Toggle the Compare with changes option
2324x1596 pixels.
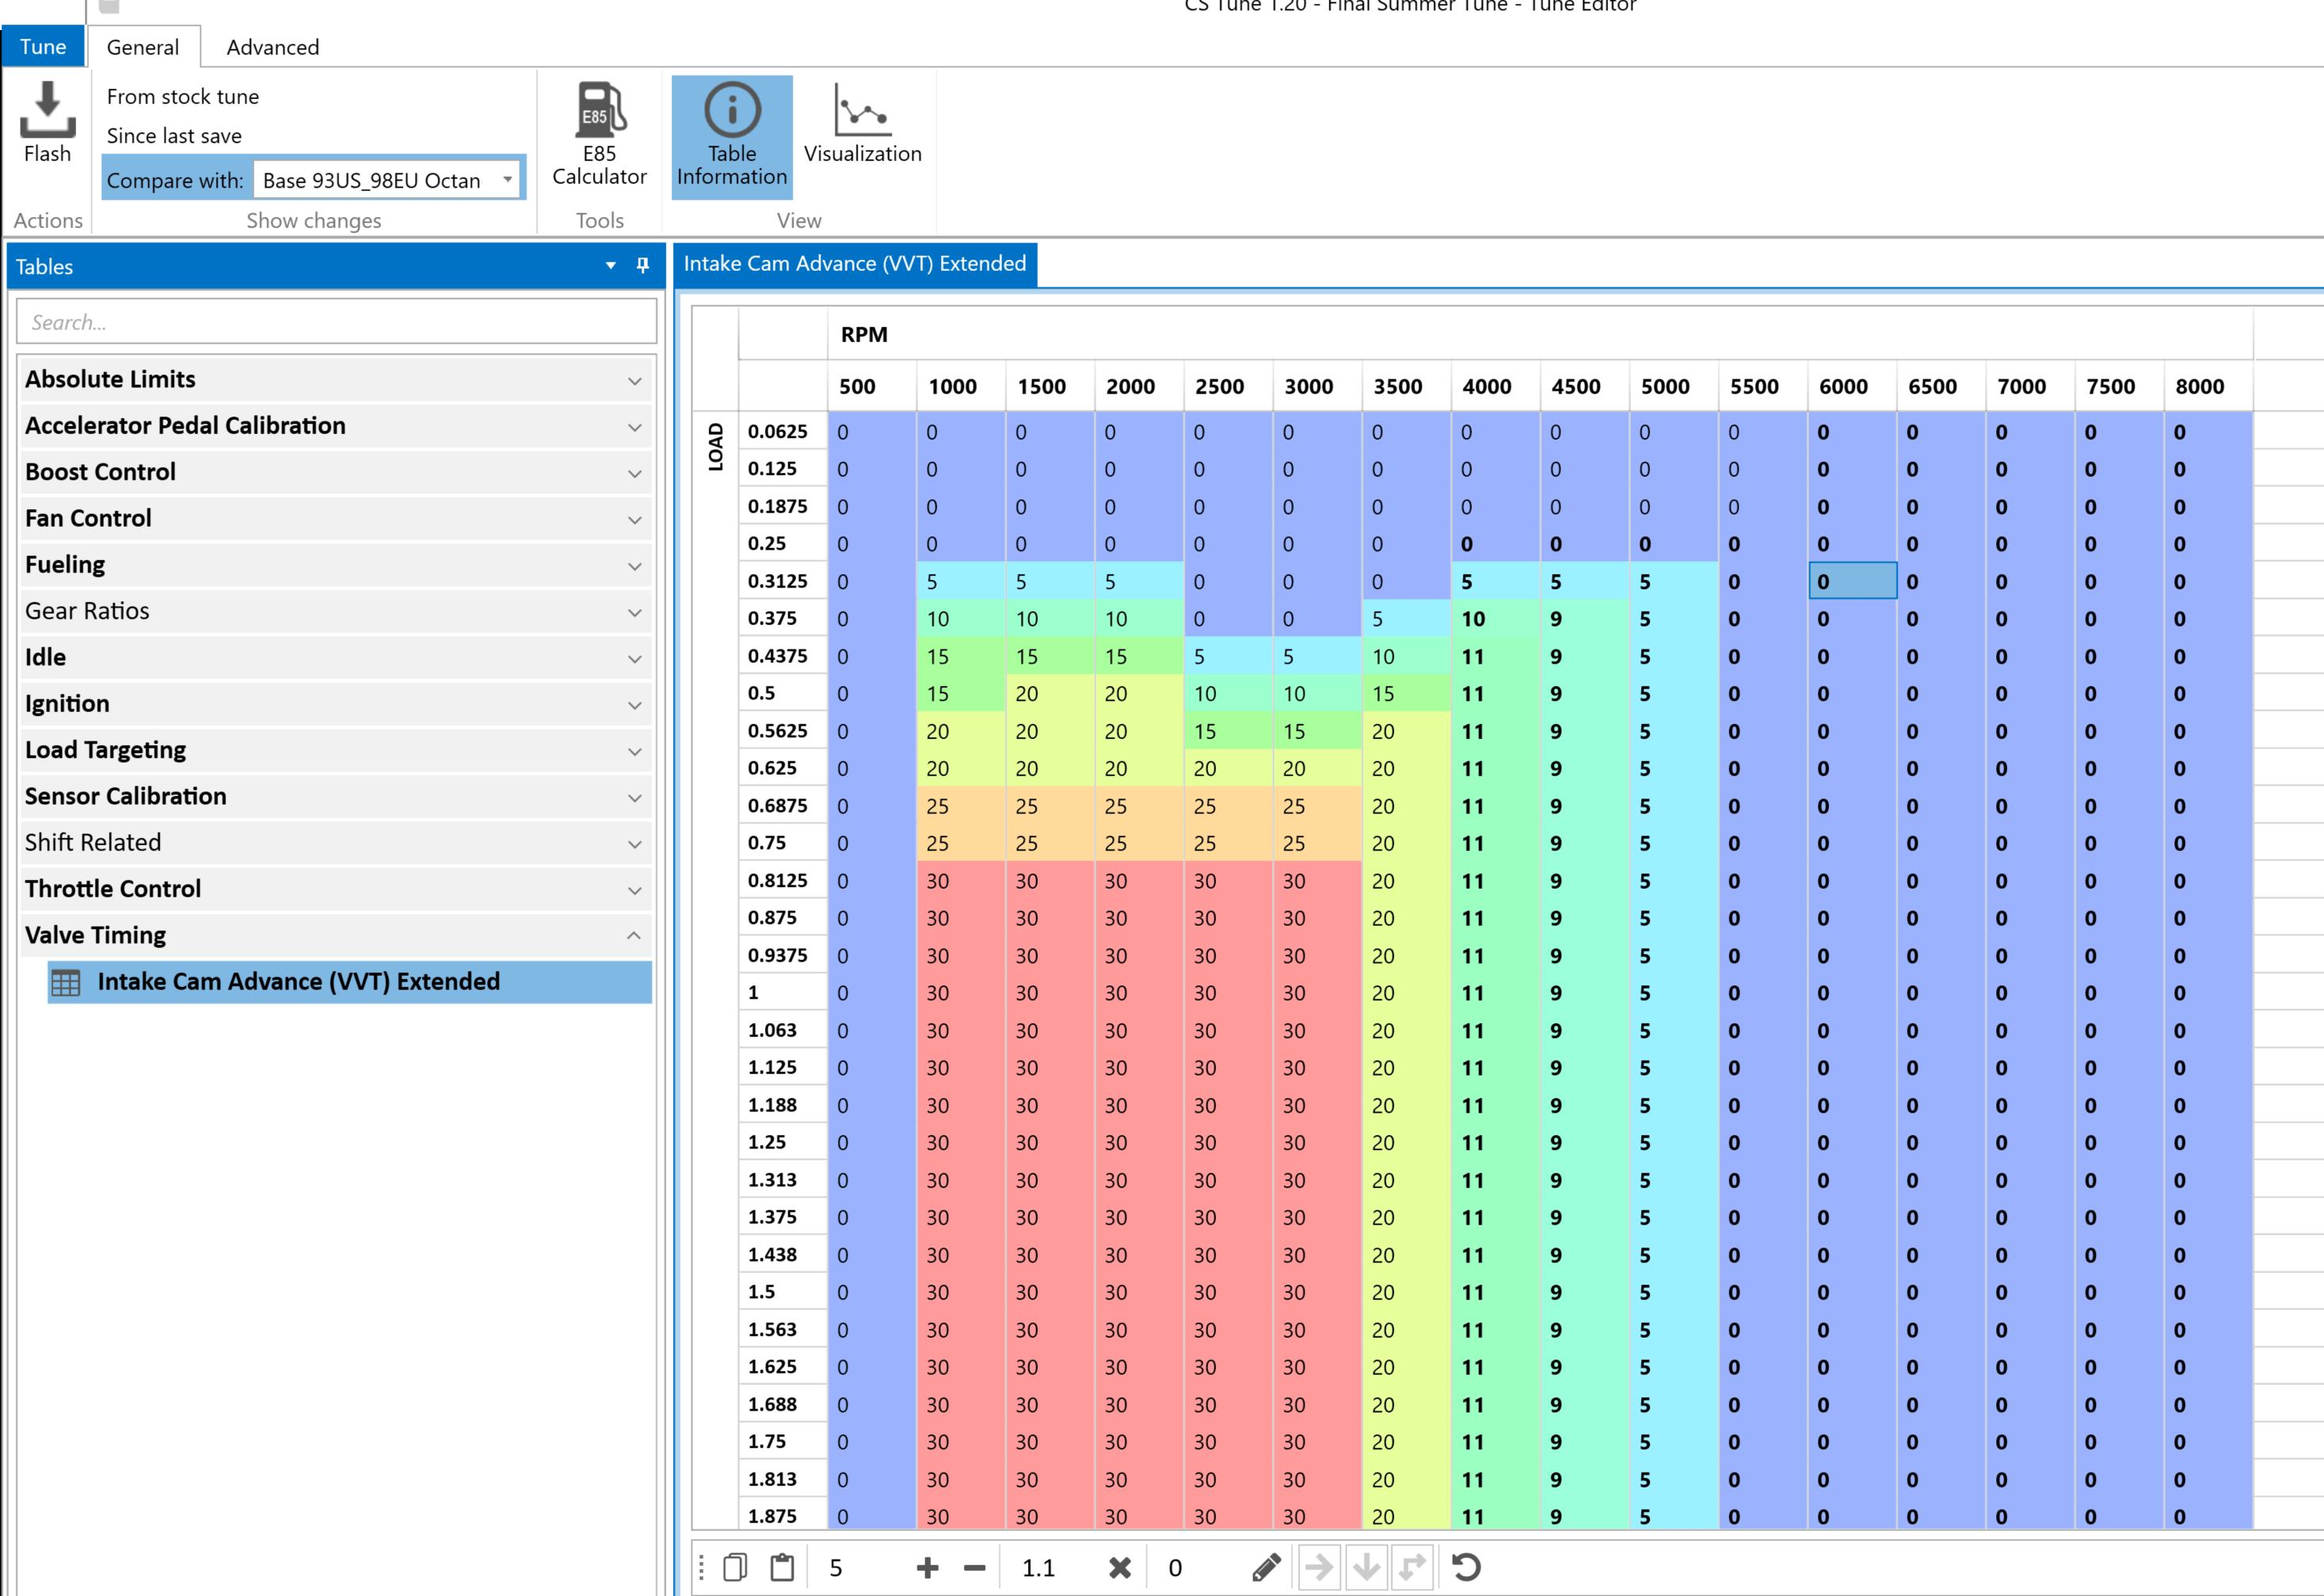click(x=174, y=180)
